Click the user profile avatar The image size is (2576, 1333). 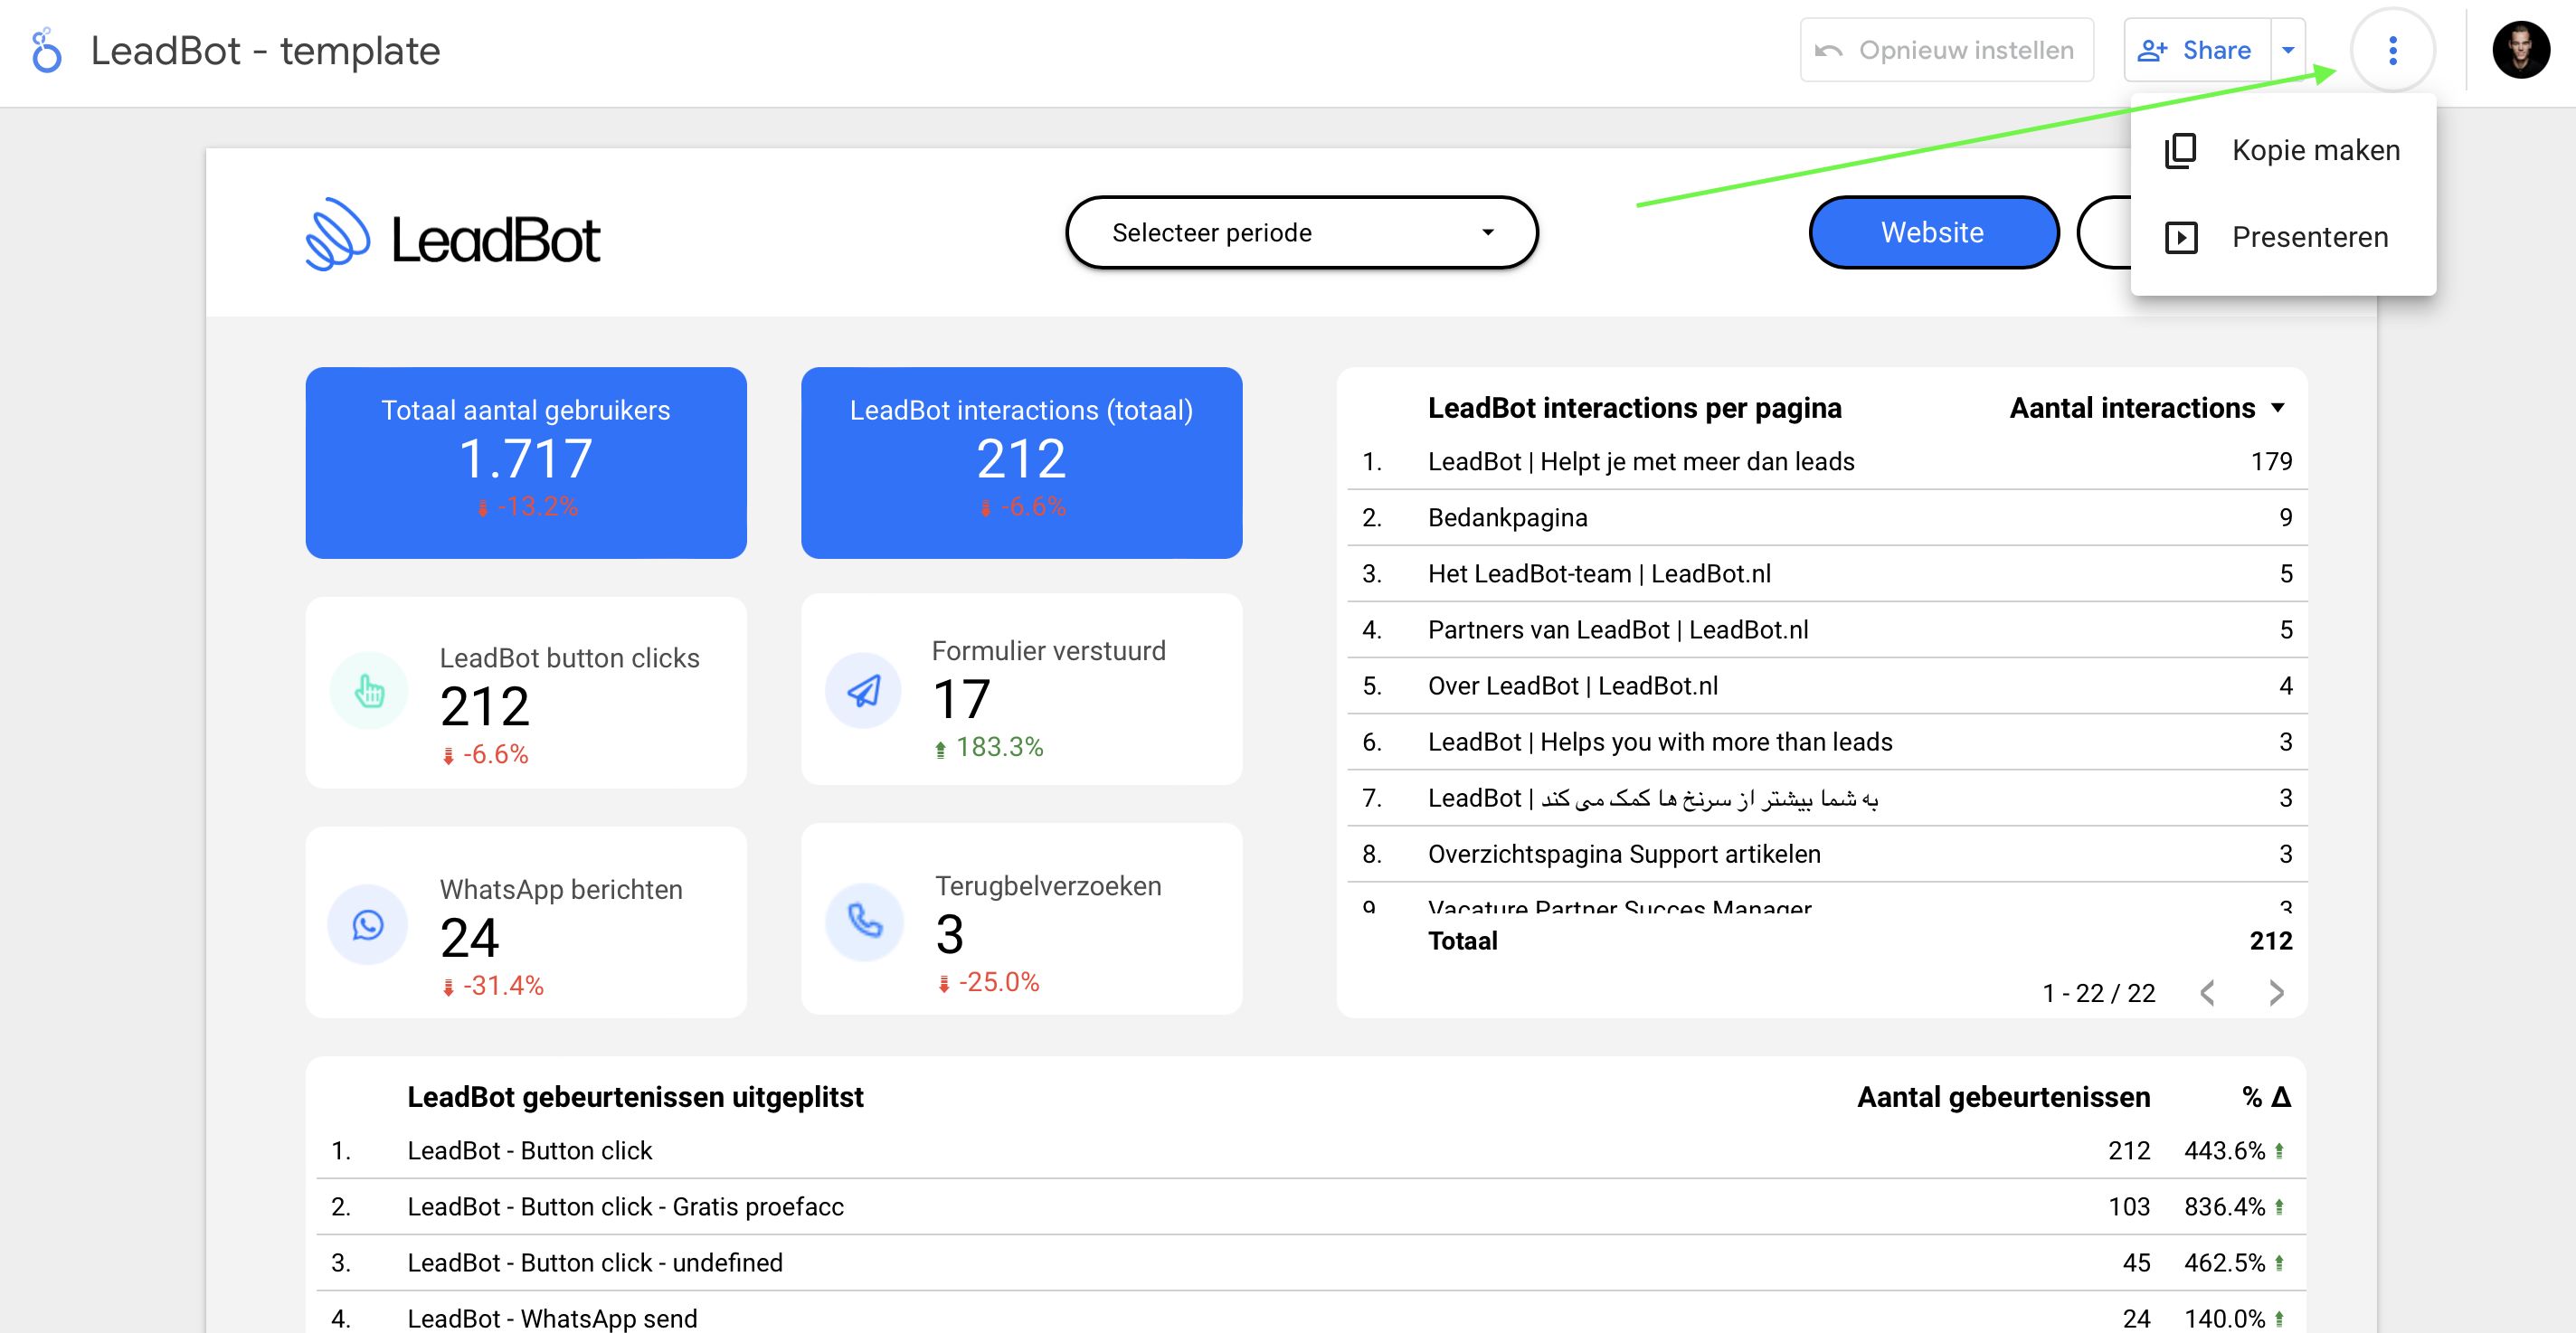[2520, 50]
